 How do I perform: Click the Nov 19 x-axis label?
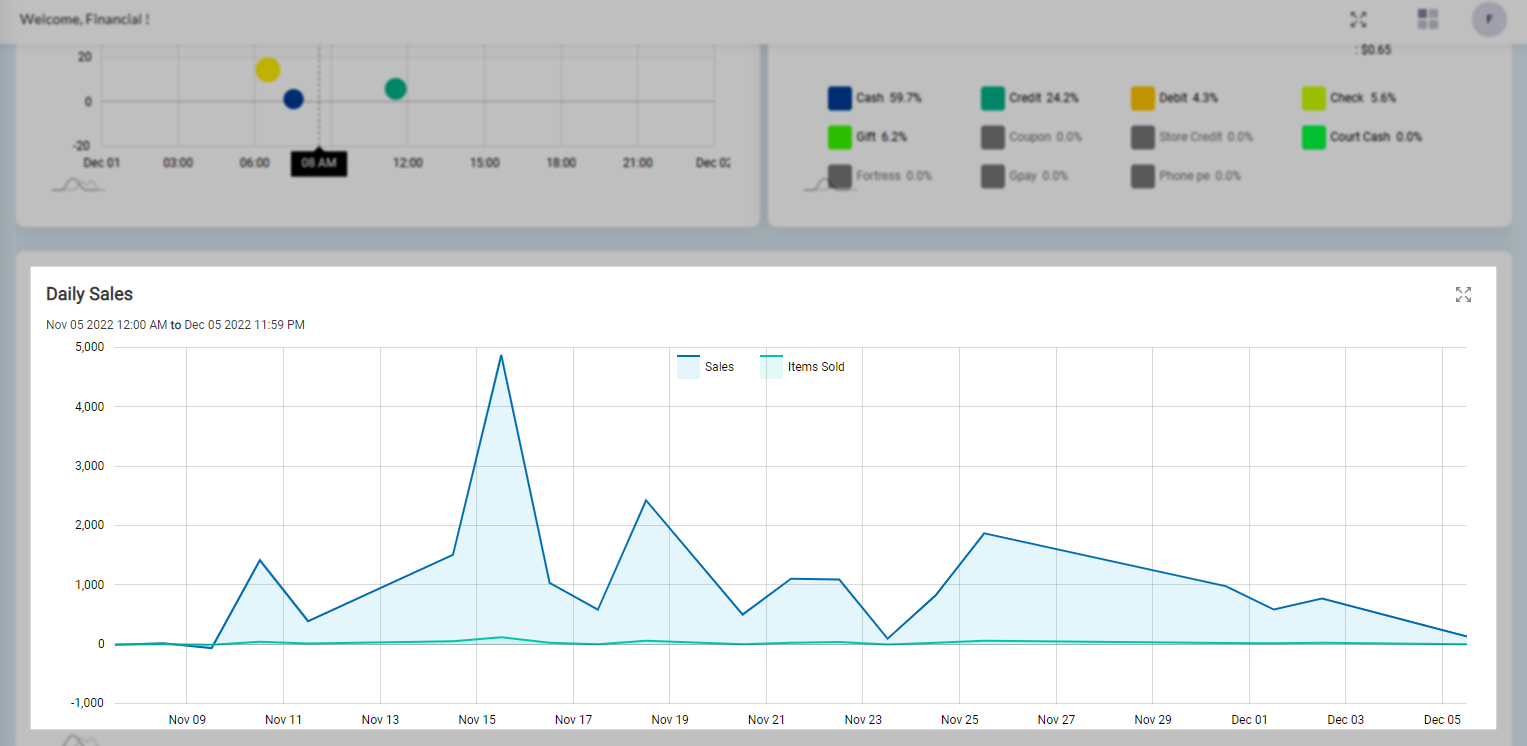tap(670, 720)
